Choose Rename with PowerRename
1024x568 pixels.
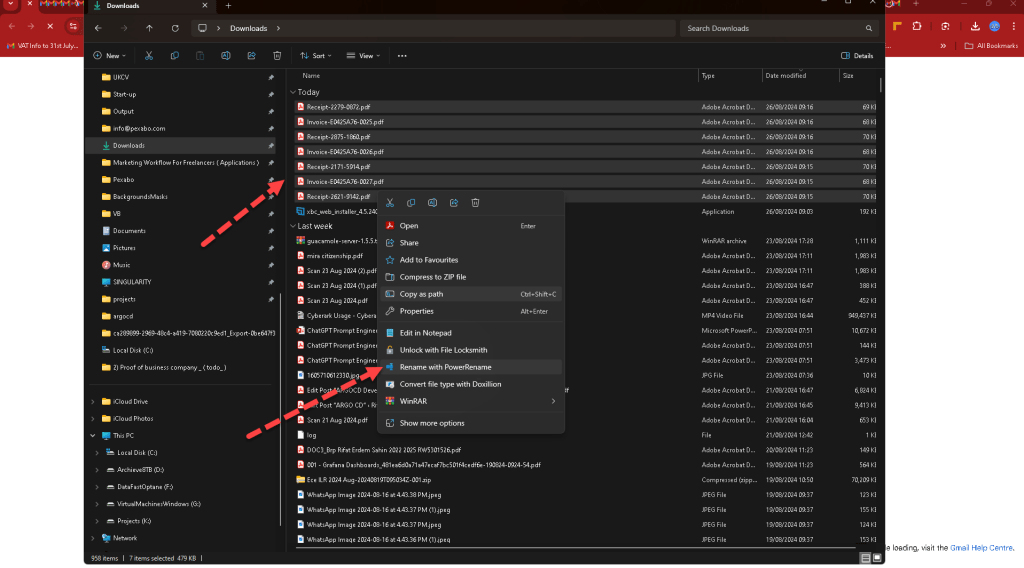[x=471, y=367]
